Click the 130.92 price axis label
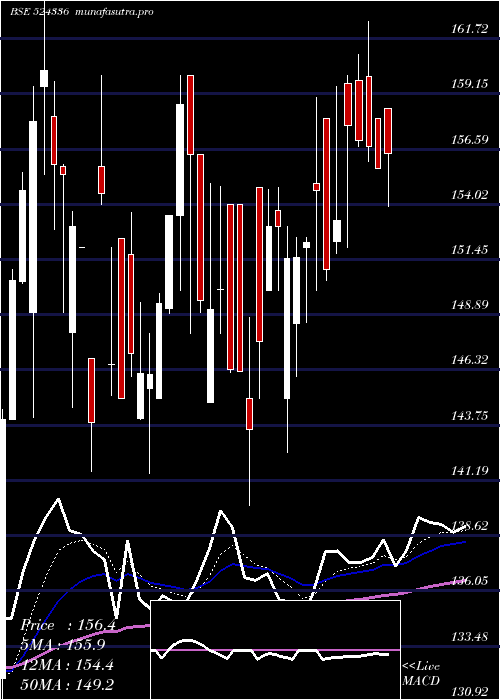The height and width of the screenshot is (700, 500). click(x=469, y=692)
